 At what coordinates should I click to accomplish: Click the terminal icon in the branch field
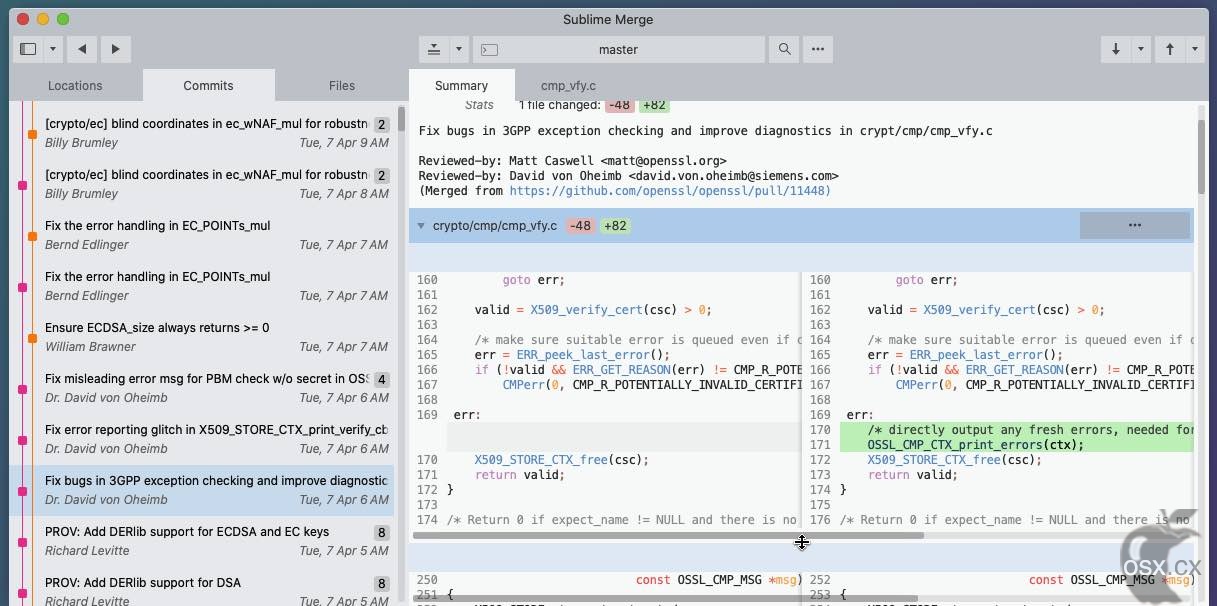click(489, 49)
